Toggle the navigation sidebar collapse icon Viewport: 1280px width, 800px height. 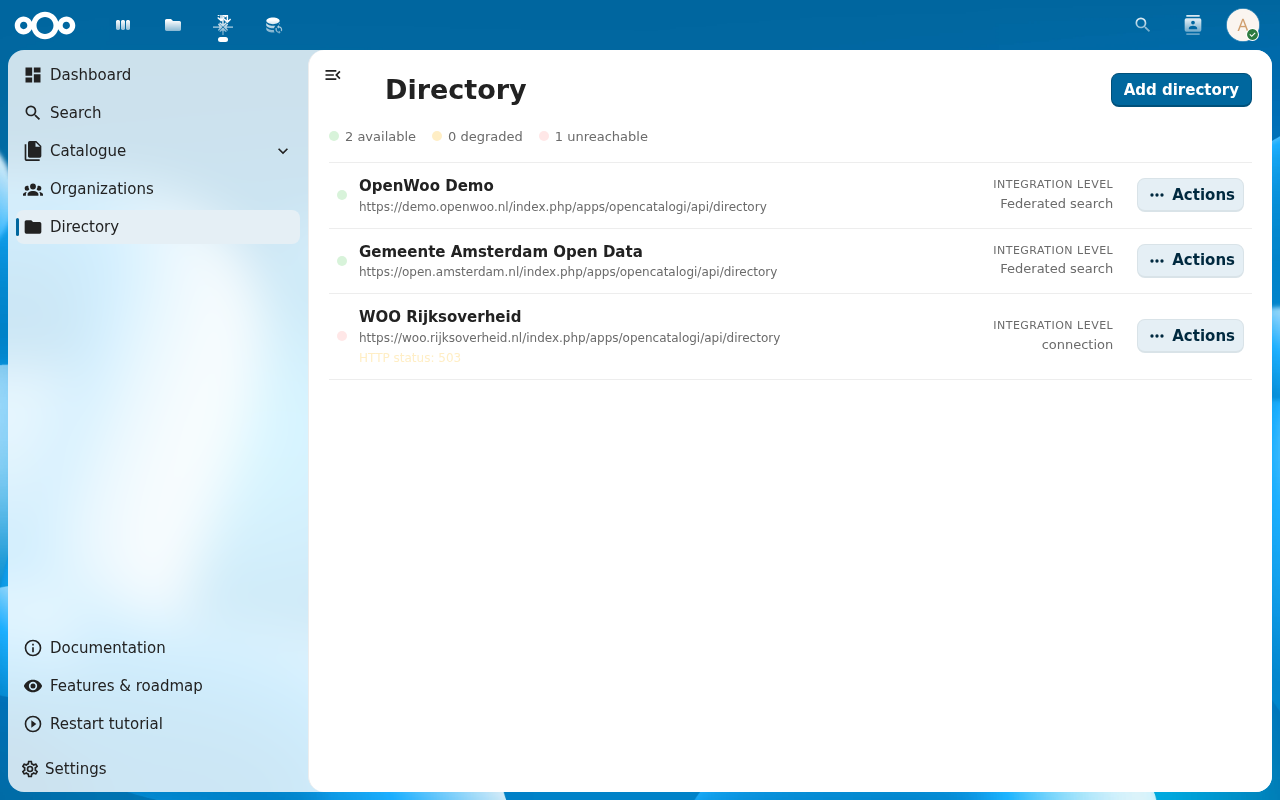333,75
